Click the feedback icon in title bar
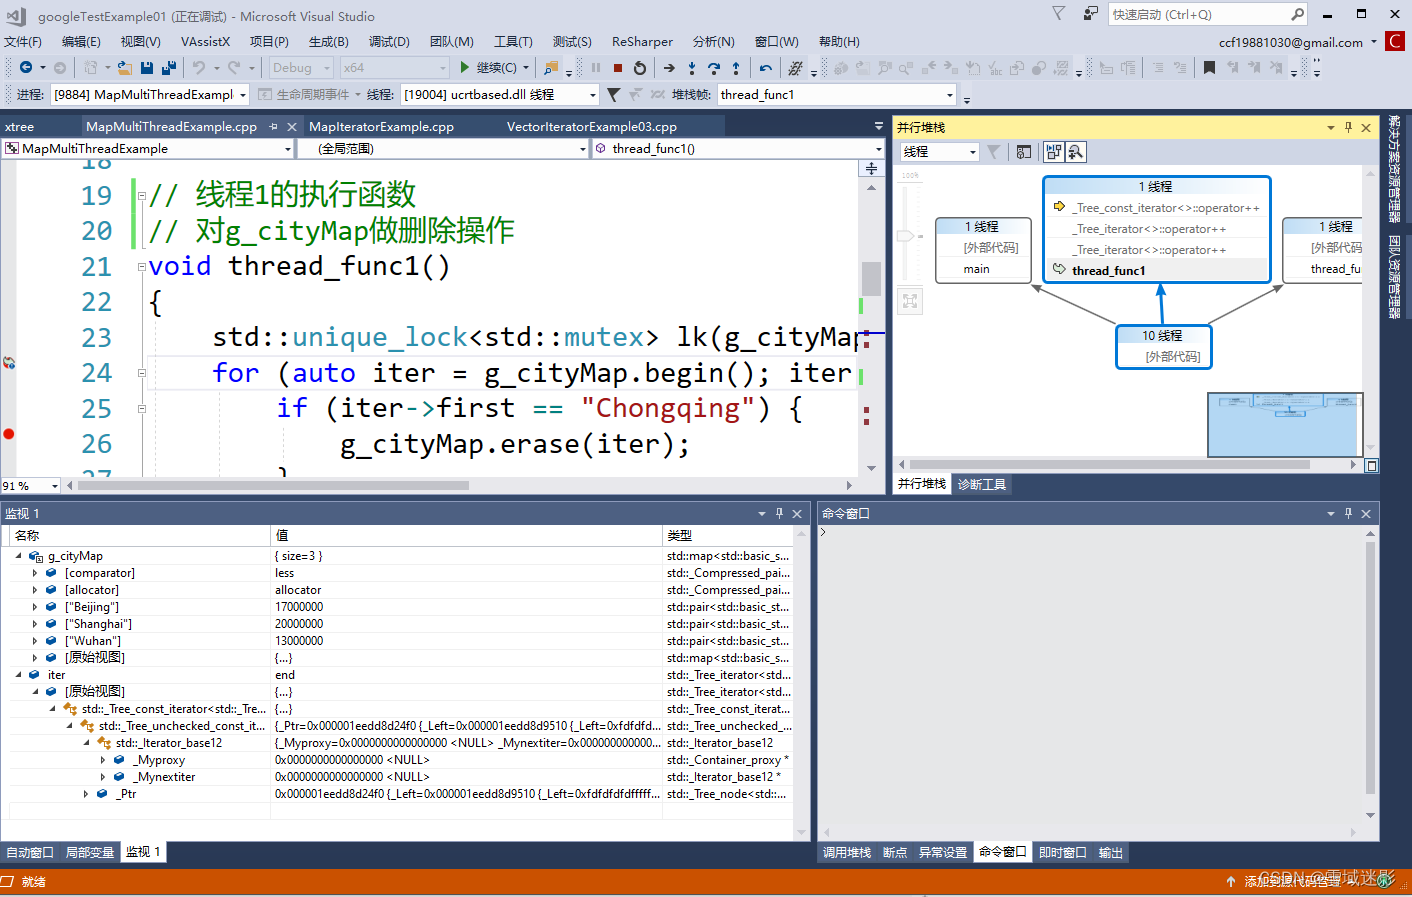The width and height of the screenshot is (1412, 897). click(x=1090, y=14)
